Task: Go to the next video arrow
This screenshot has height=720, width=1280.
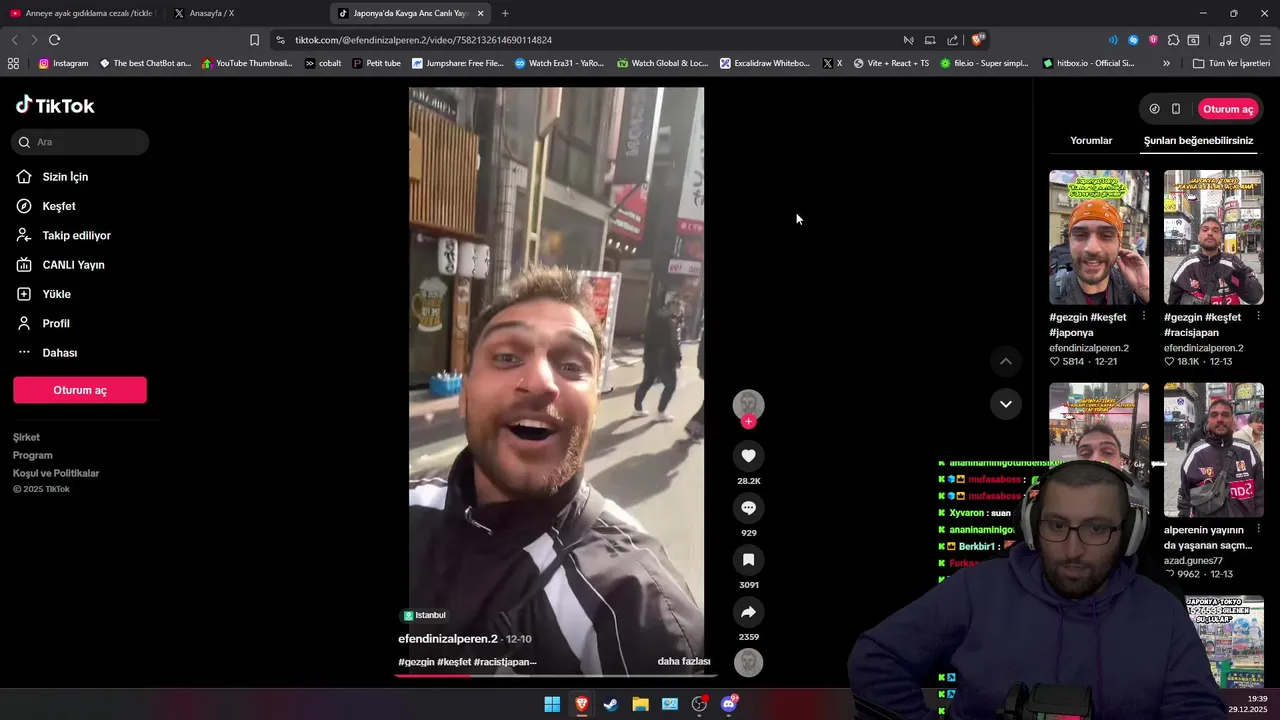Action: 1006,404
